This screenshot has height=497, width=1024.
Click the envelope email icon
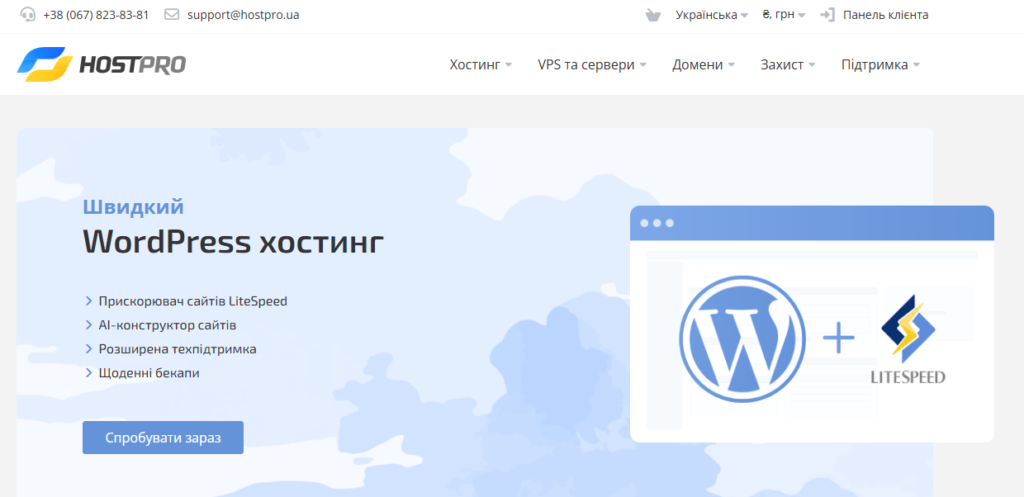tap(172, 15)
